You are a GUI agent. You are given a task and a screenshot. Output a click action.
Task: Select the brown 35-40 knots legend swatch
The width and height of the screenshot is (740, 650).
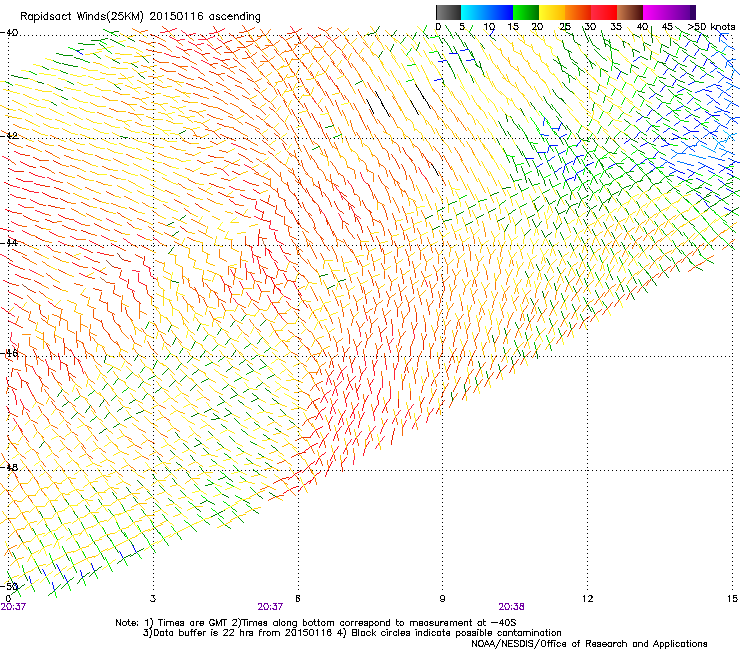[x=630, y=12]
